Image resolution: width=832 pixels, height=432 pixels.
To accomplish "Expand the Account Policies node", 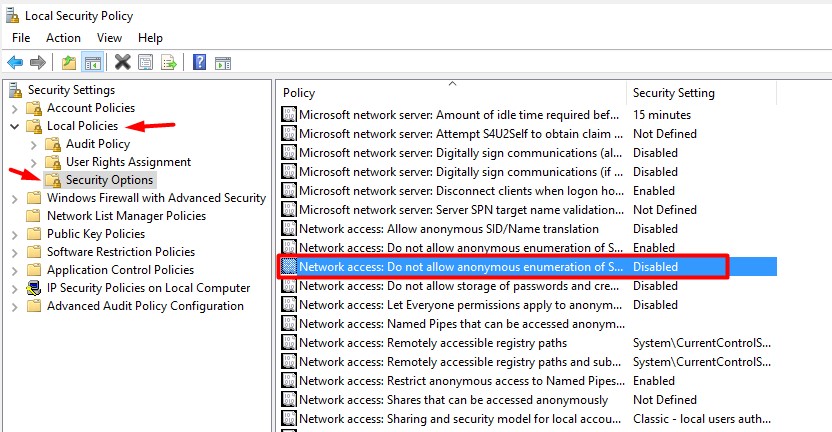I will click(x=14, y=108).
